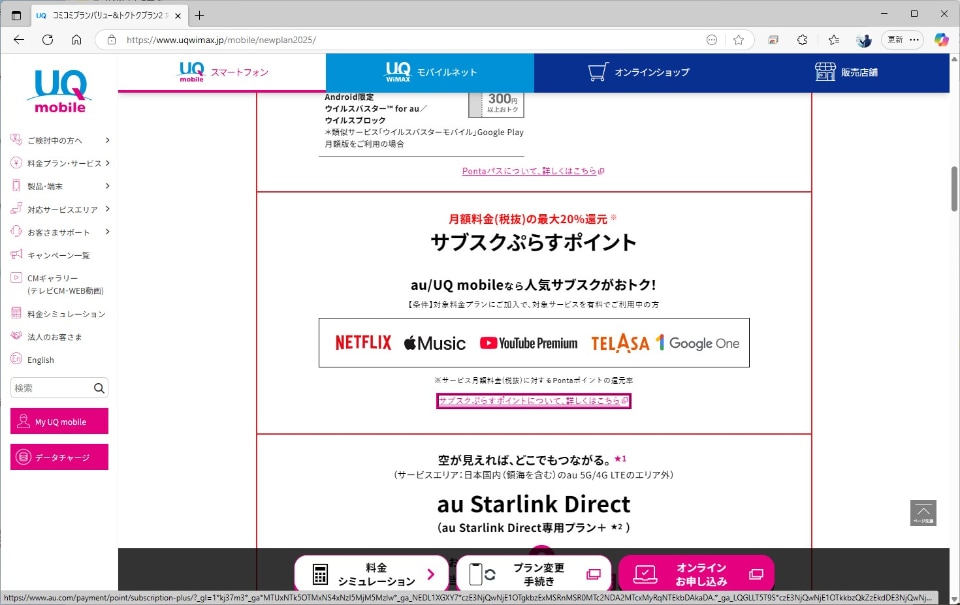Close the UQ mobile plan tab

point(178,16)
